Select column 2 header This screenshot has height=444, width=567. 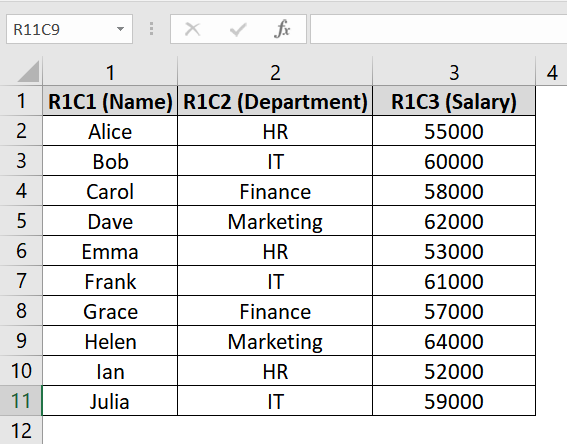(275, 72)
